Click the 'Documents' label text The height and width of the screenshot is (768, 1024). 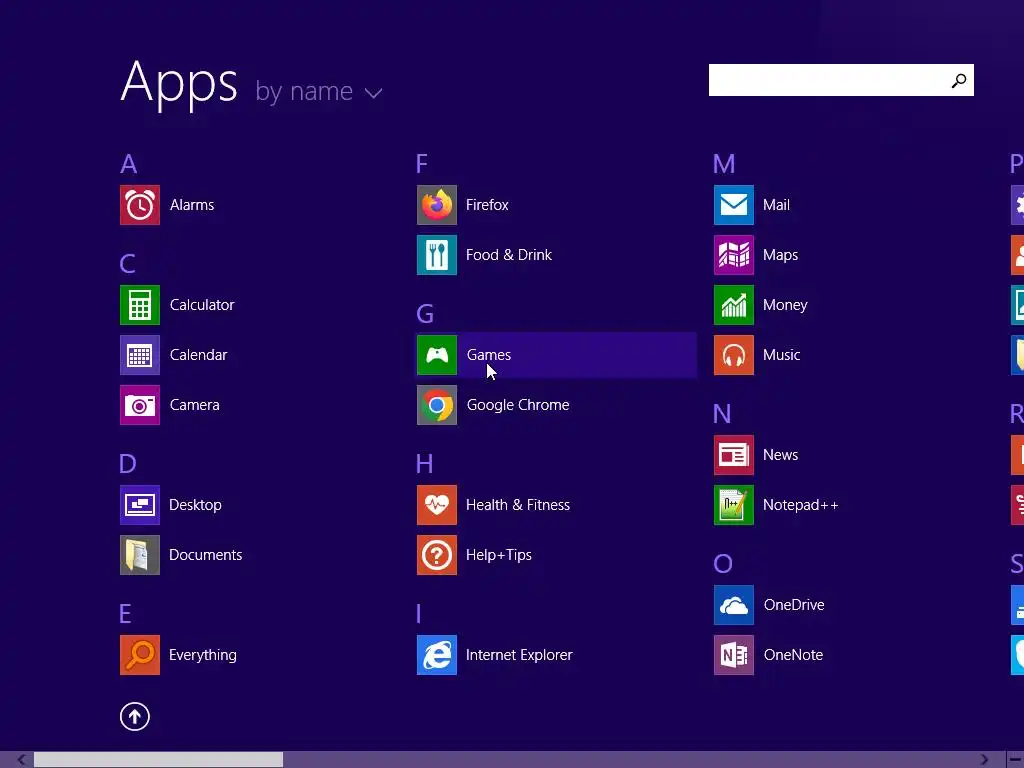(206, 555)
